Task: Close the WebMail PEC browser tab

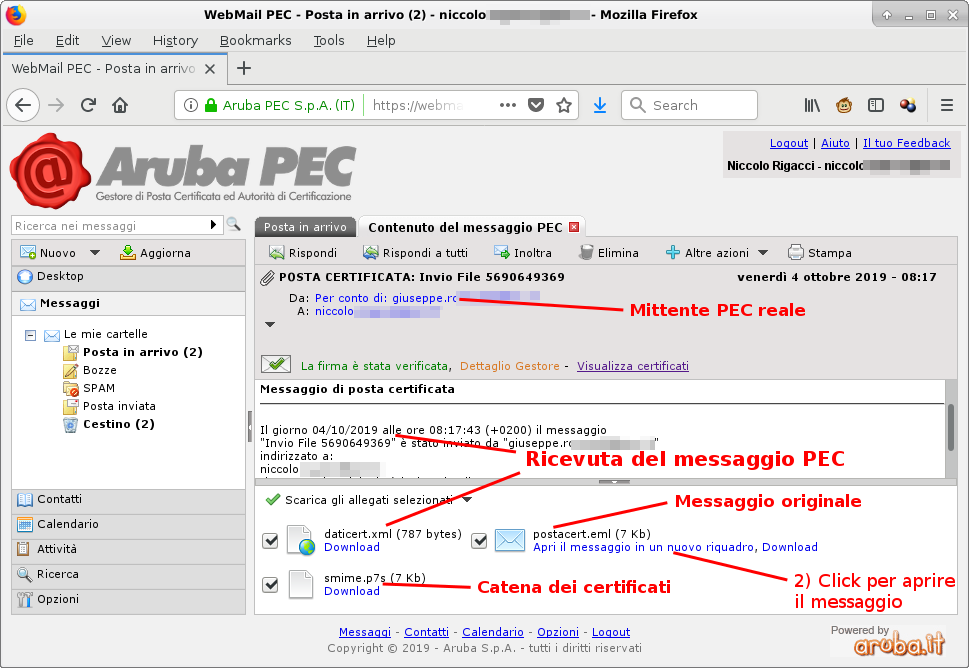Action: coord(210,69)
